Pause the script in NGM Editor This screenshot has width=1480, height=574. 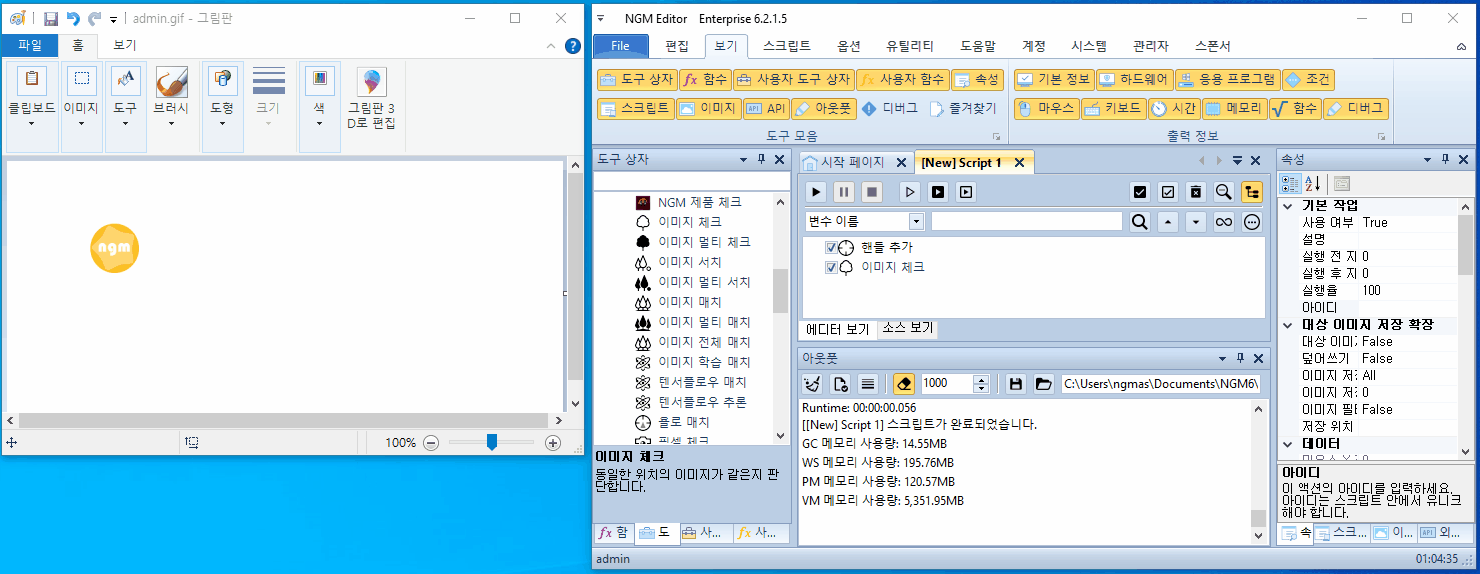tap(844, 191)
